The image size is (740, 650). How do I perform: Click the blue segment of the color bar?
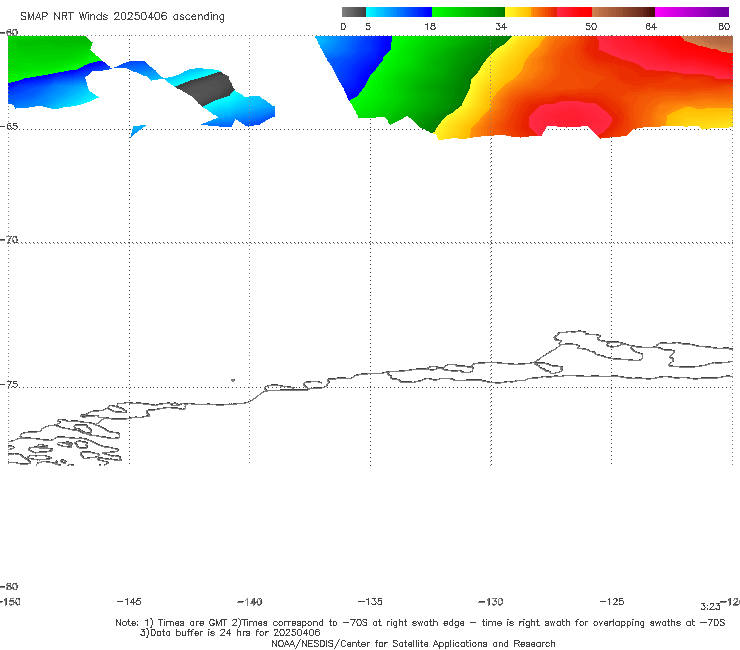tap(399, 12)
